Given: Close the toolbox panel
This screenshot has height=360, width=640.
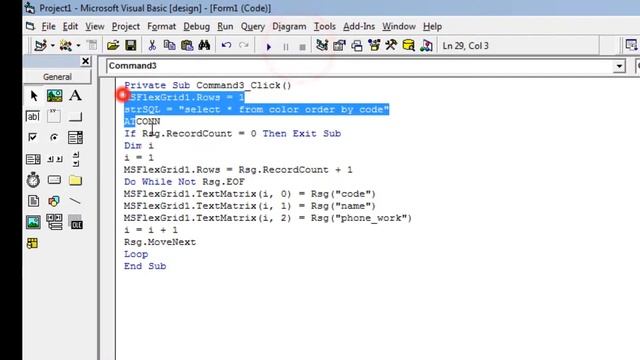Looking at the screenshot, I should point(85,61).
